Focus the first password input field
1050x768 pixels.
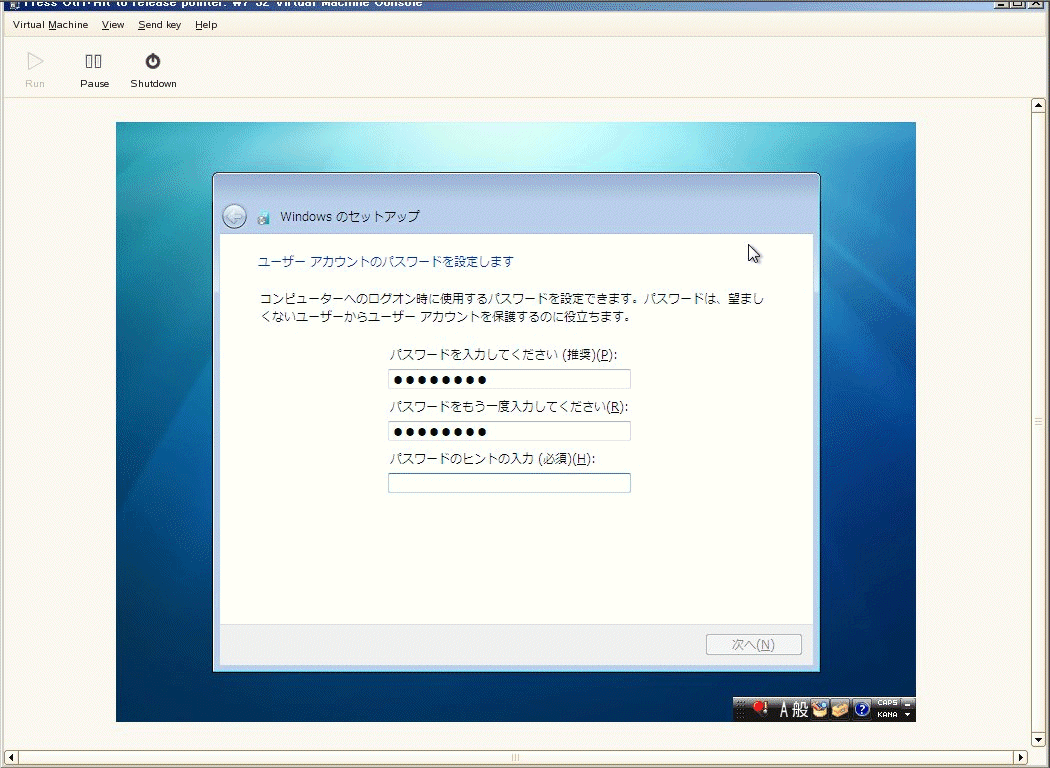pyautogui.click(x=509, y=379)
